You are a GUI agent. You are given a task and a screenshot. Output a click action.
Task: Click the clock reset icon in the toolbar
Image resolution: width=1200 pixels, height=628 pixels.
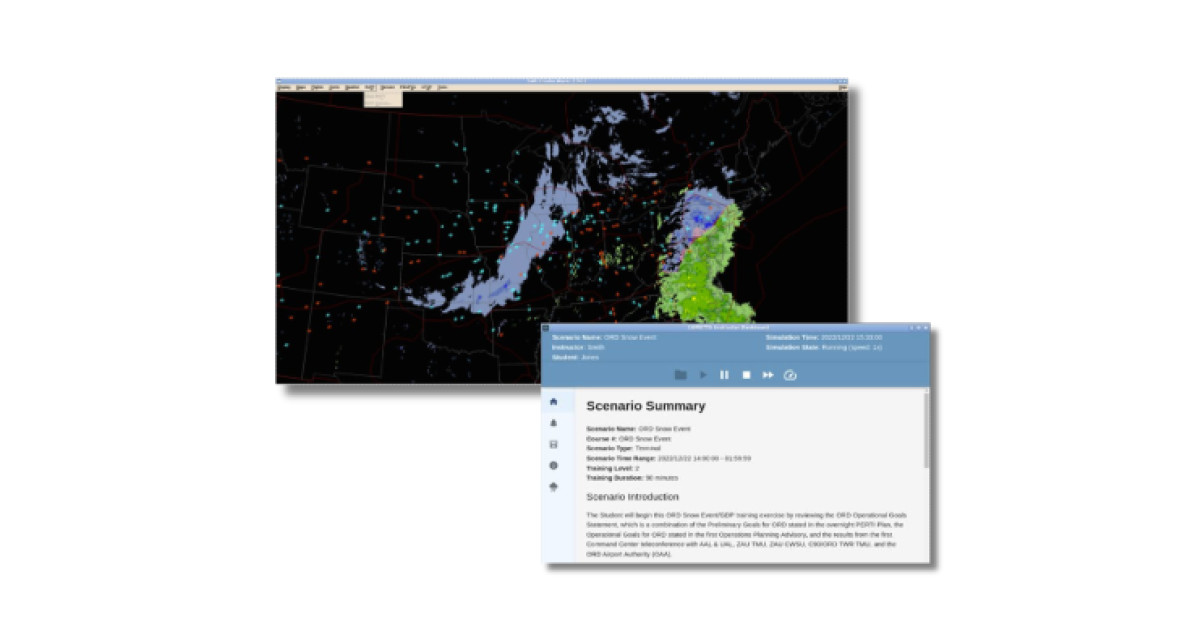coord(790,375)
